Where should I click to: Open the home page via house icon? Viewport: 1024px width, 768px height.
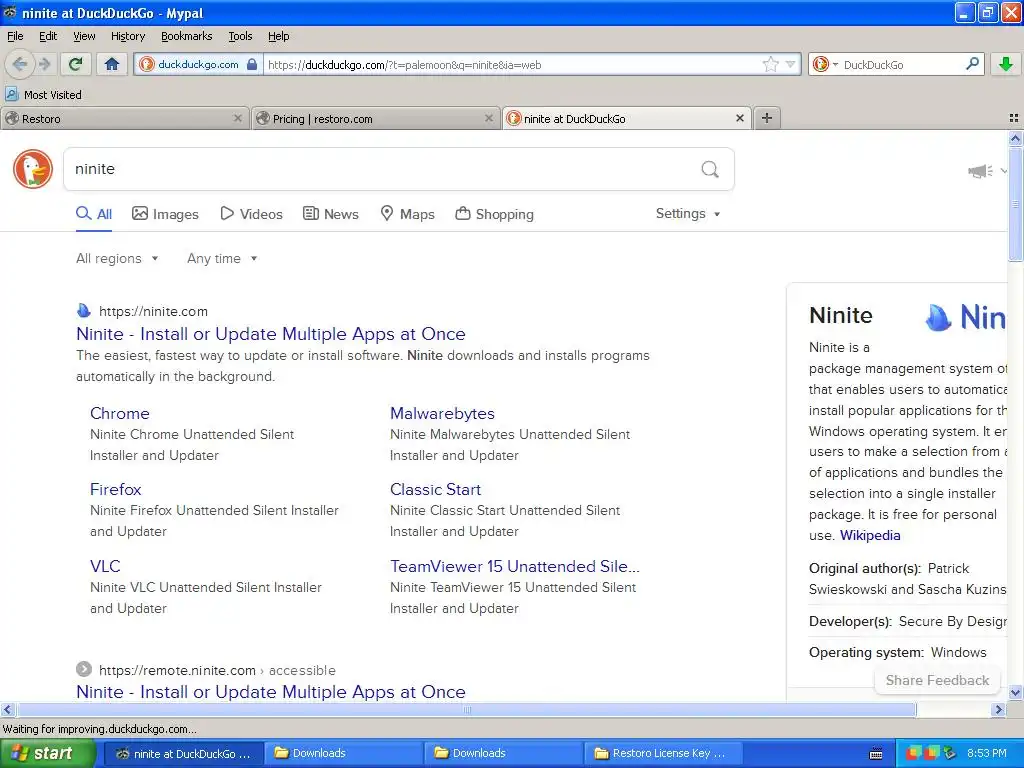(112, 64)
